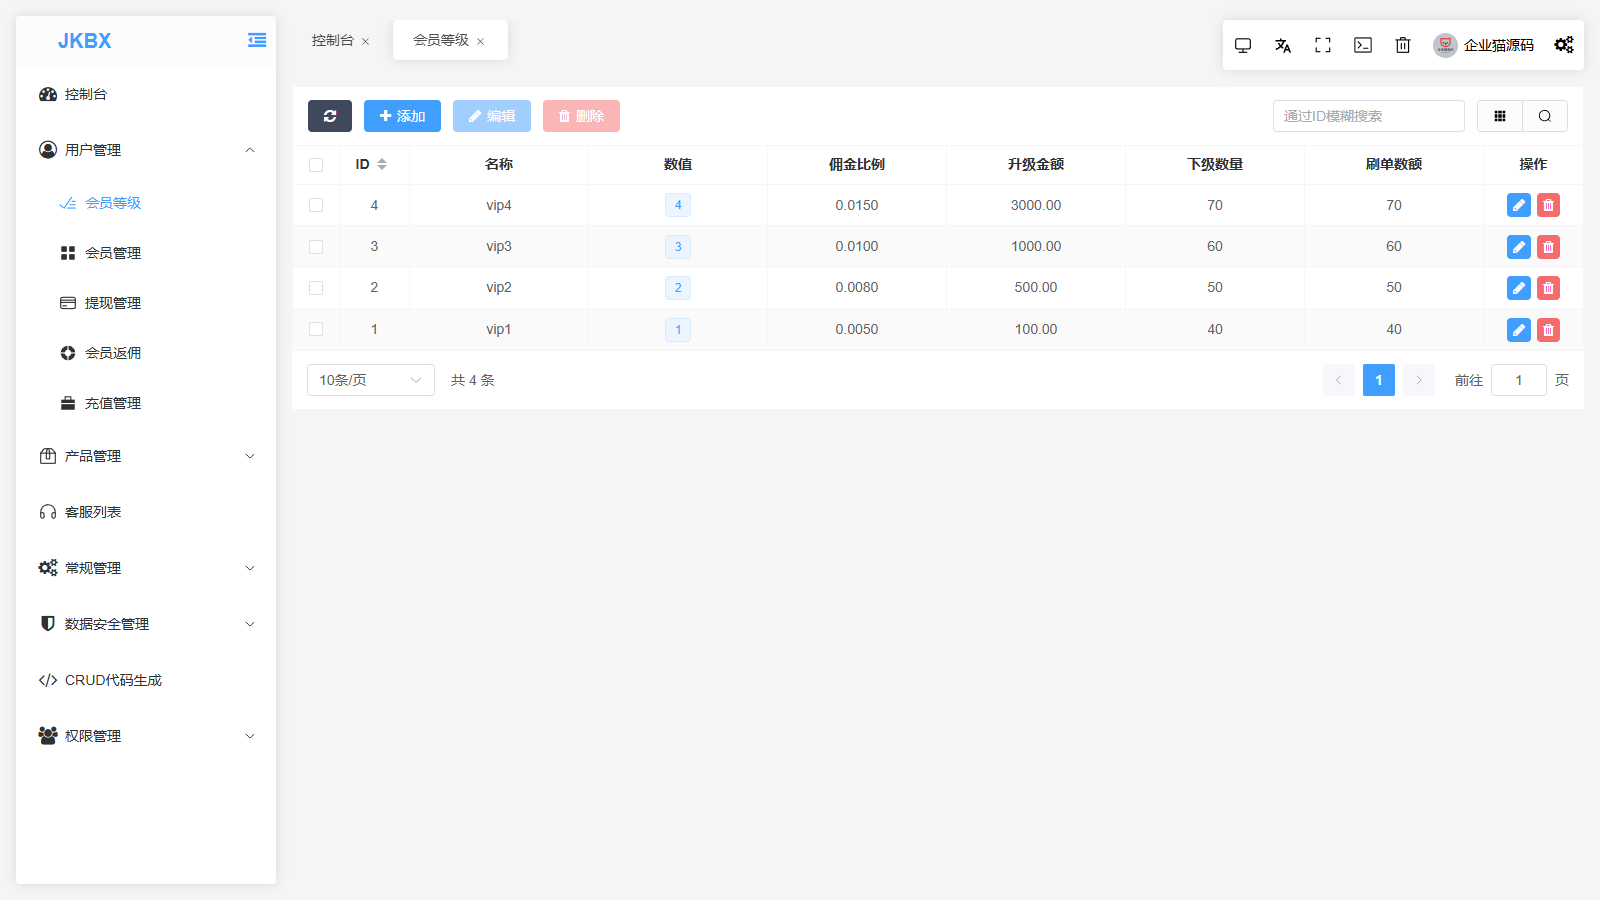Collapse the sidebar using the menu fold icon
This screenshot has width=1600, height=900.
(257, 40)
